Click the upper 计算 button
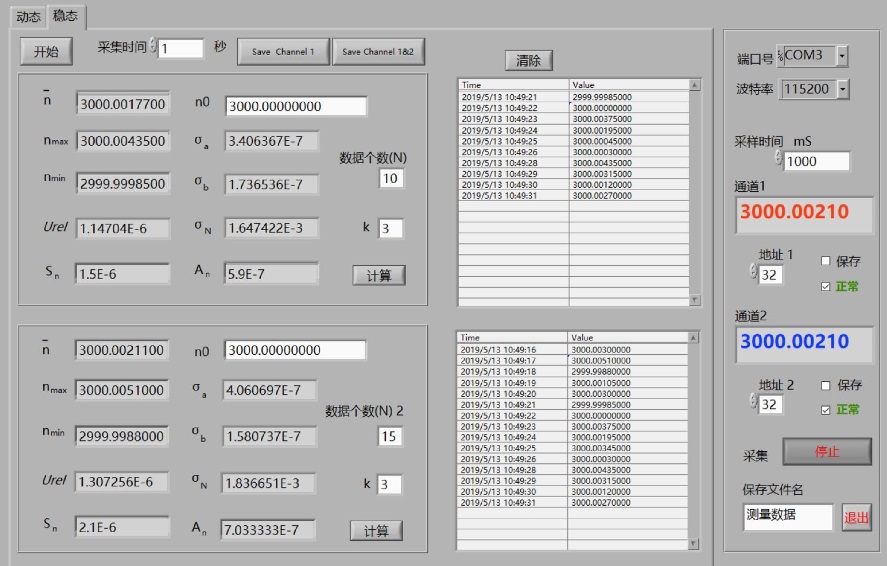Viewport: 887px width, 566px height. pos(378,275)
